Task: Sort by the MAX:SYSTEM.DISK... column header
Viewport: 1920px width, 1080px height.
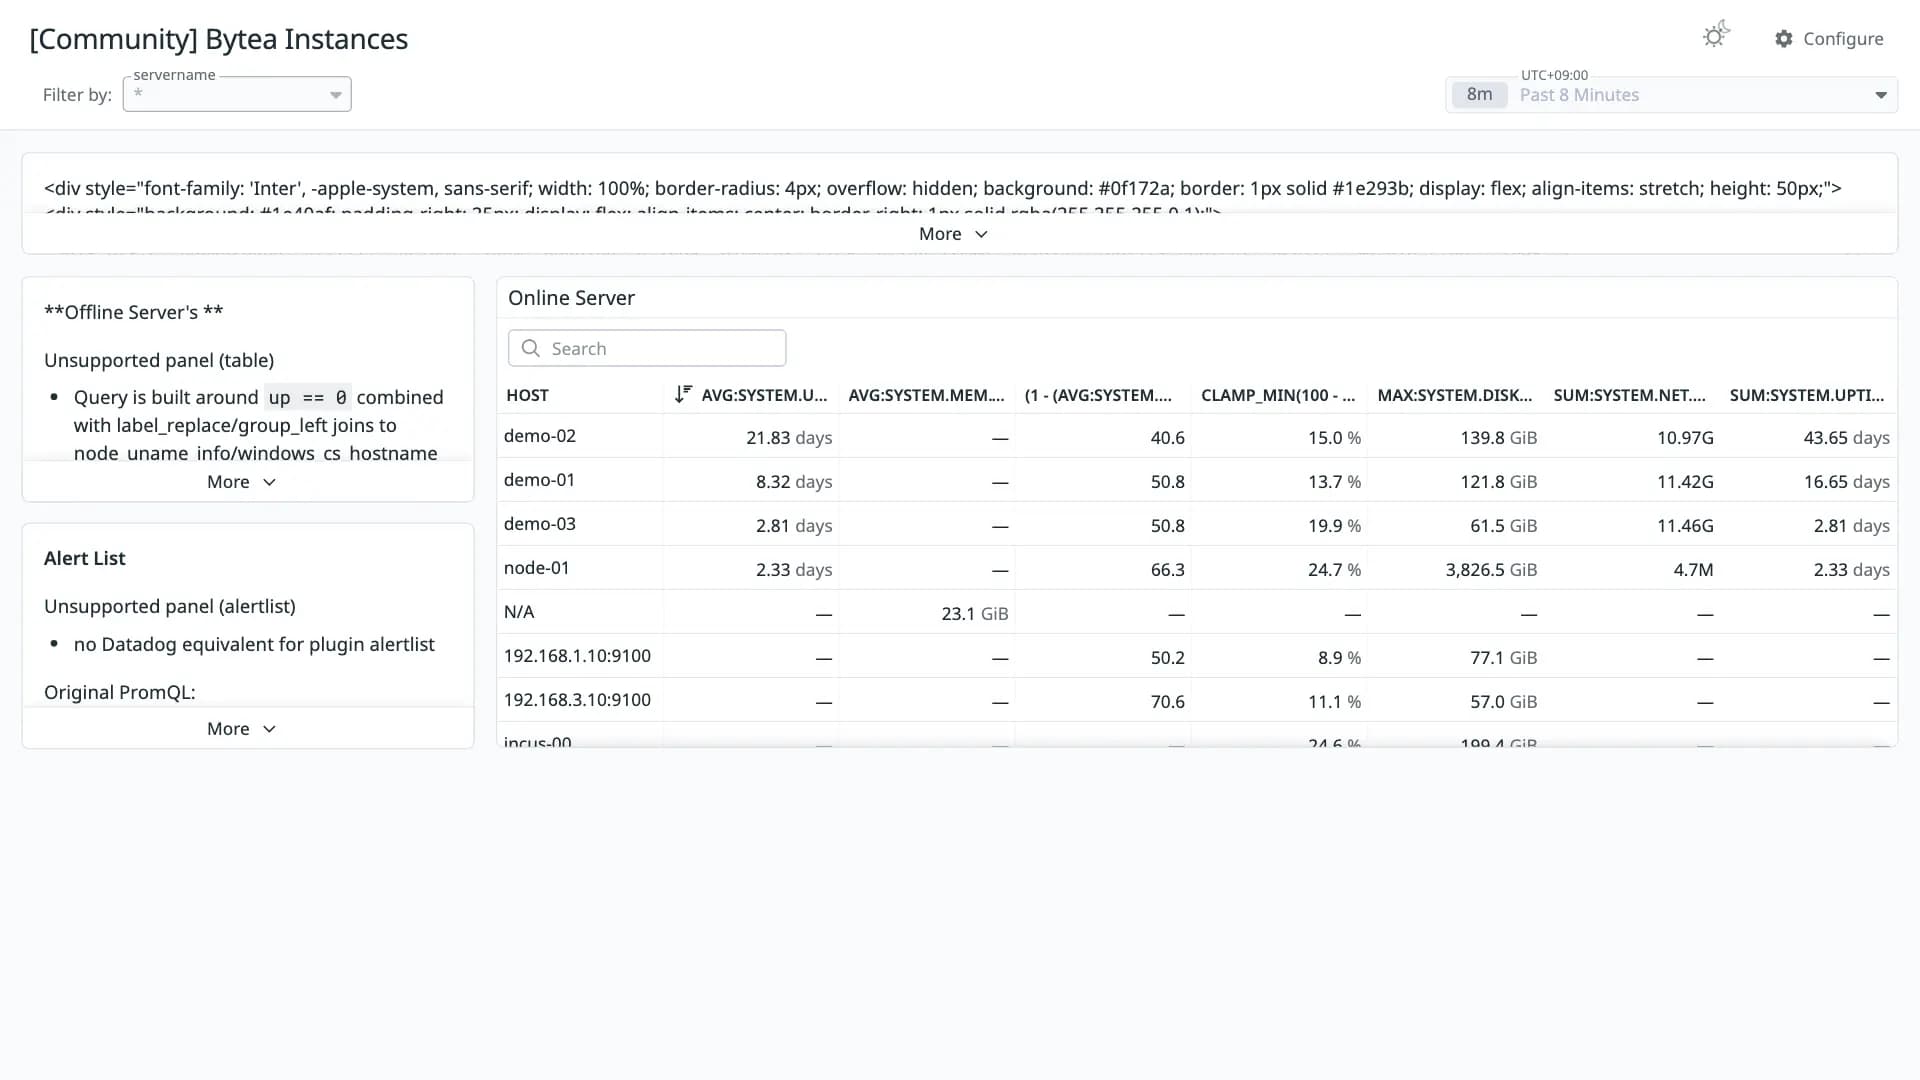Action: [x=1454, y=395]
